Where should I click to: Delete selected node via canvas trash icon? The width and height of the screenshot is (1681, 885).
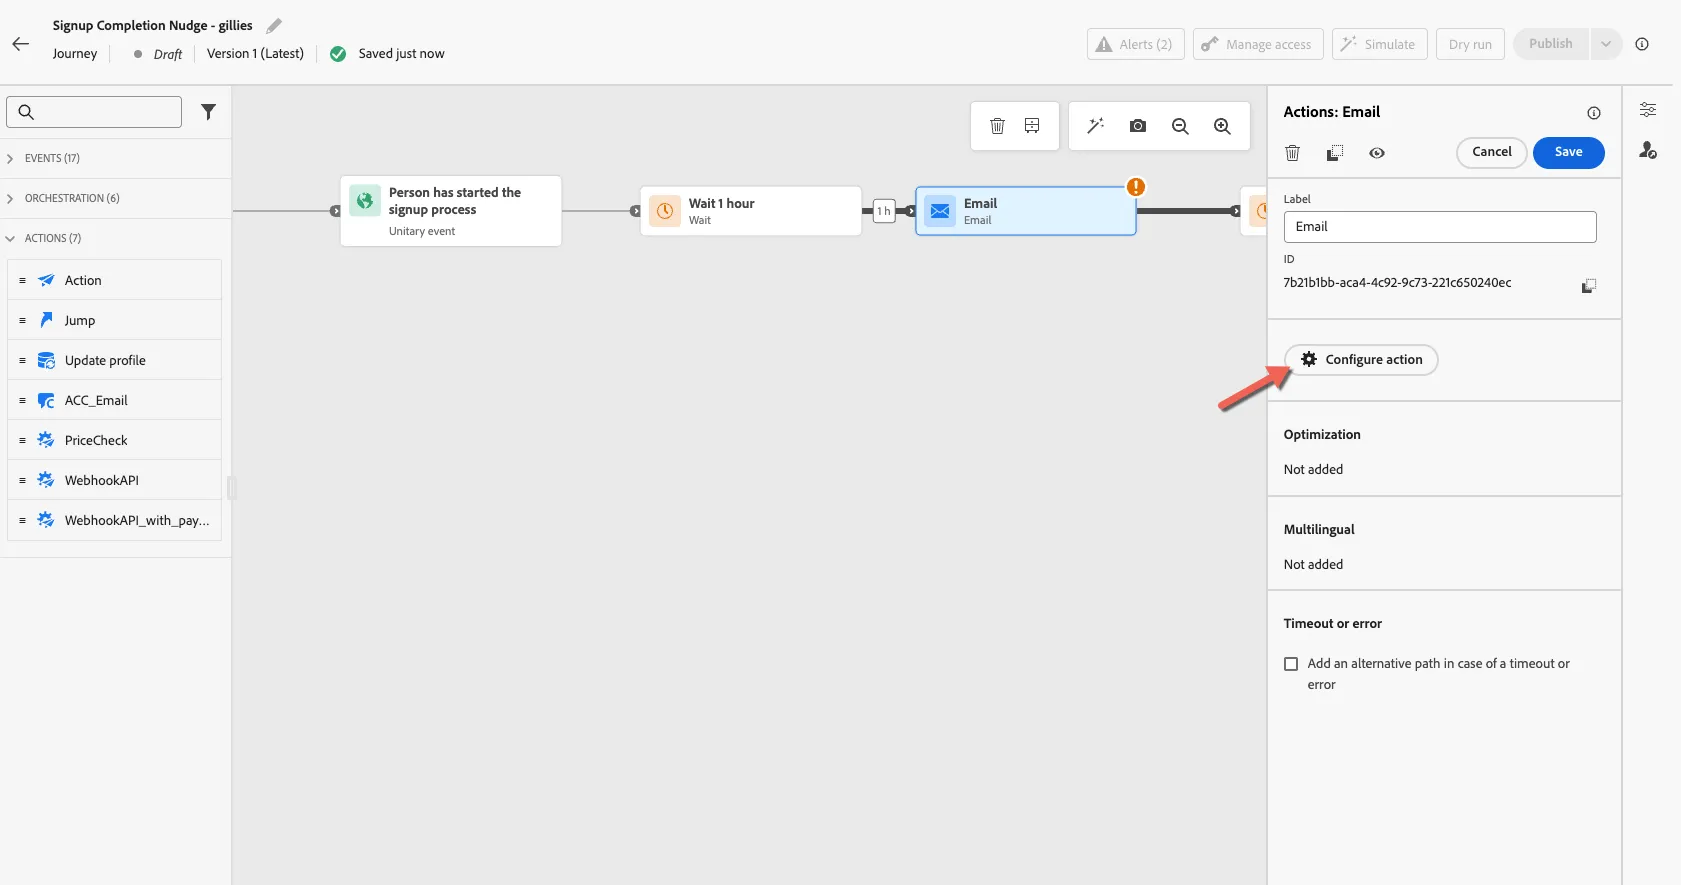click(x=997, y=126)
